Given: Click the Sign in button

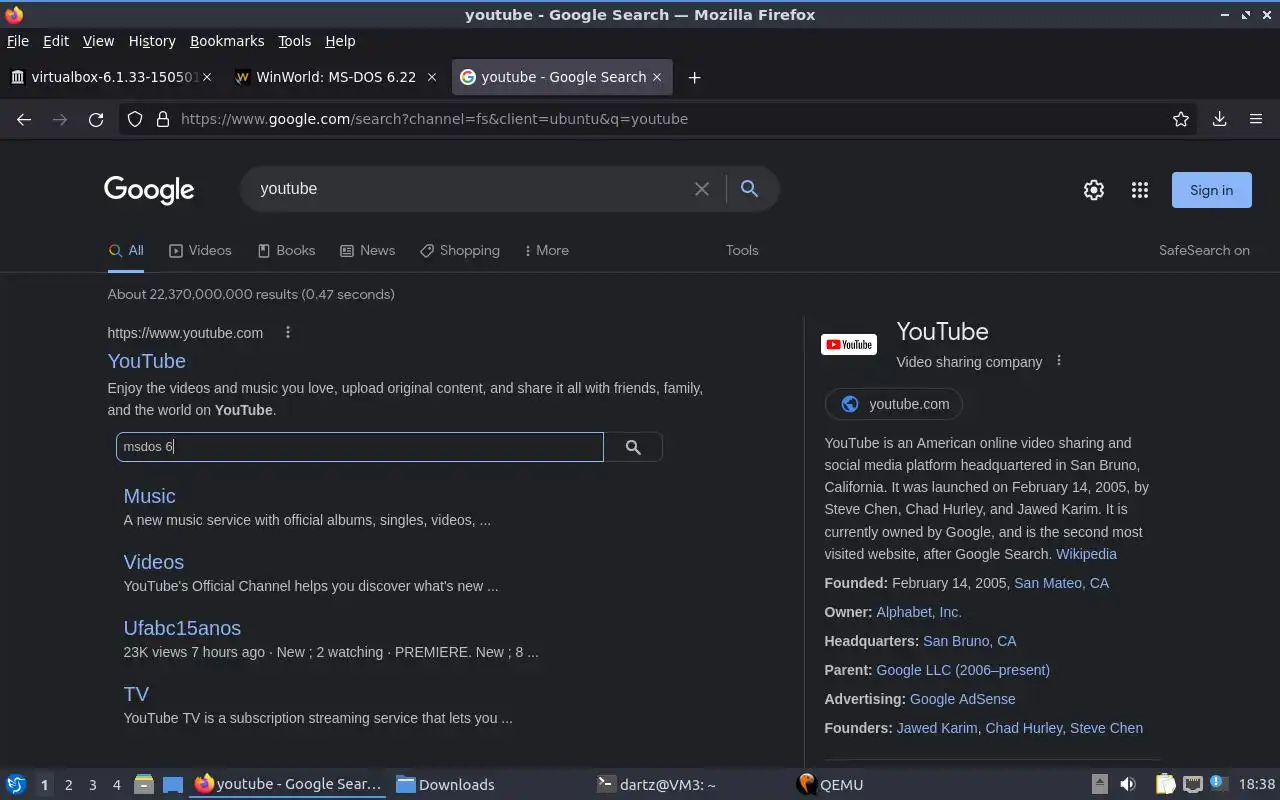Looking at the screenshot, I should (1211, 190).
